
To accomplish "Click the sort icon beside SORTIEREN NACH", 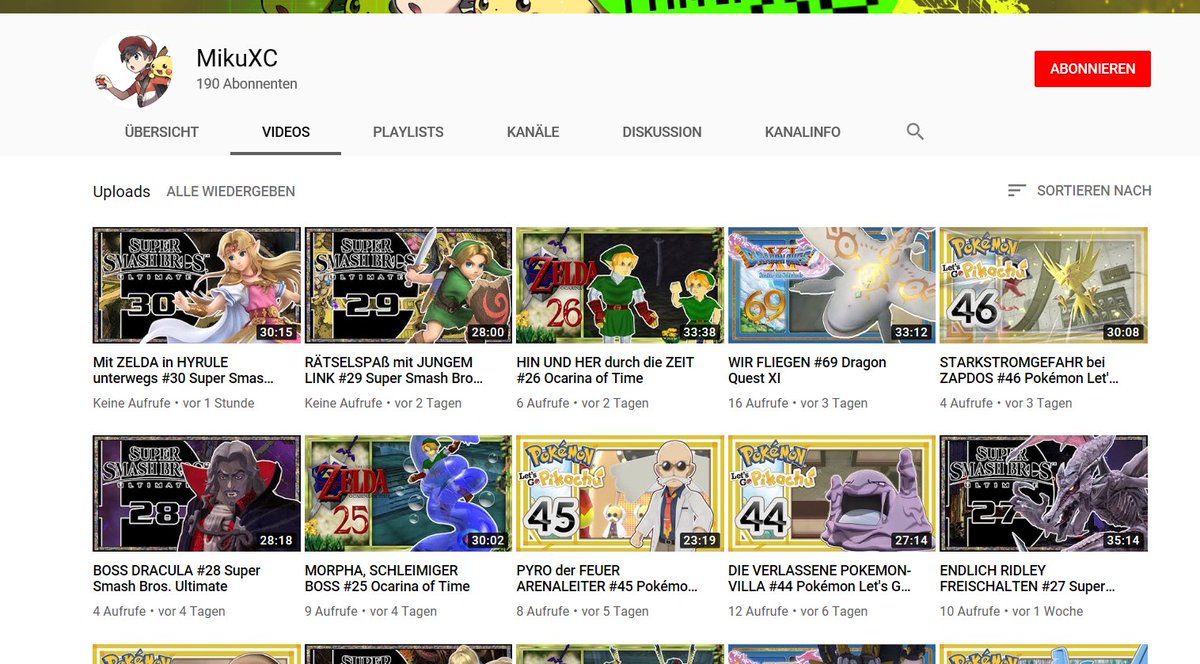I will click(1017, 190).
